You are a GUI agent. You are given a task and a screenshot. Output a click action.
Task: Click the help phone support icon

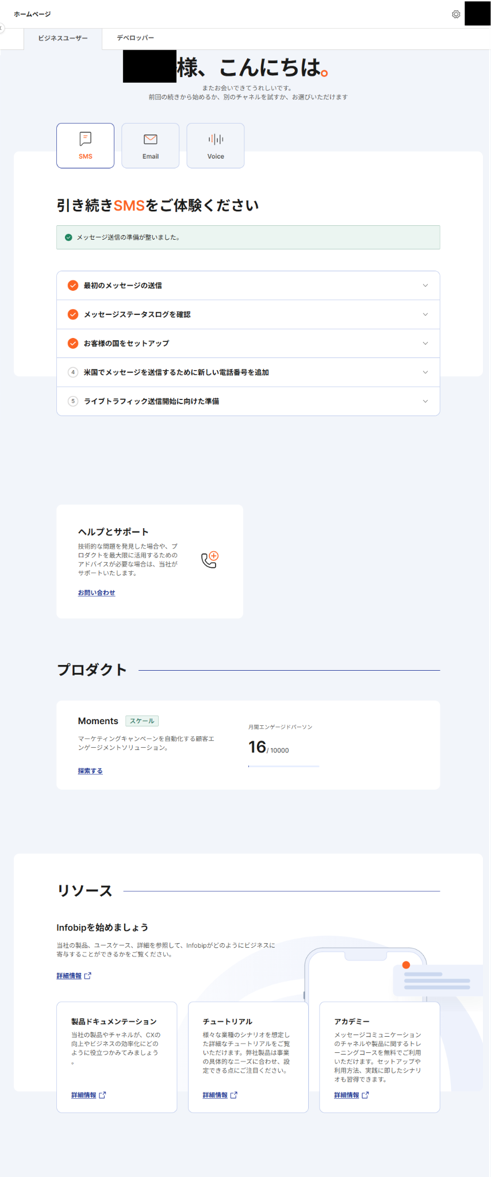pyautogui.click(x=209, y=559)
